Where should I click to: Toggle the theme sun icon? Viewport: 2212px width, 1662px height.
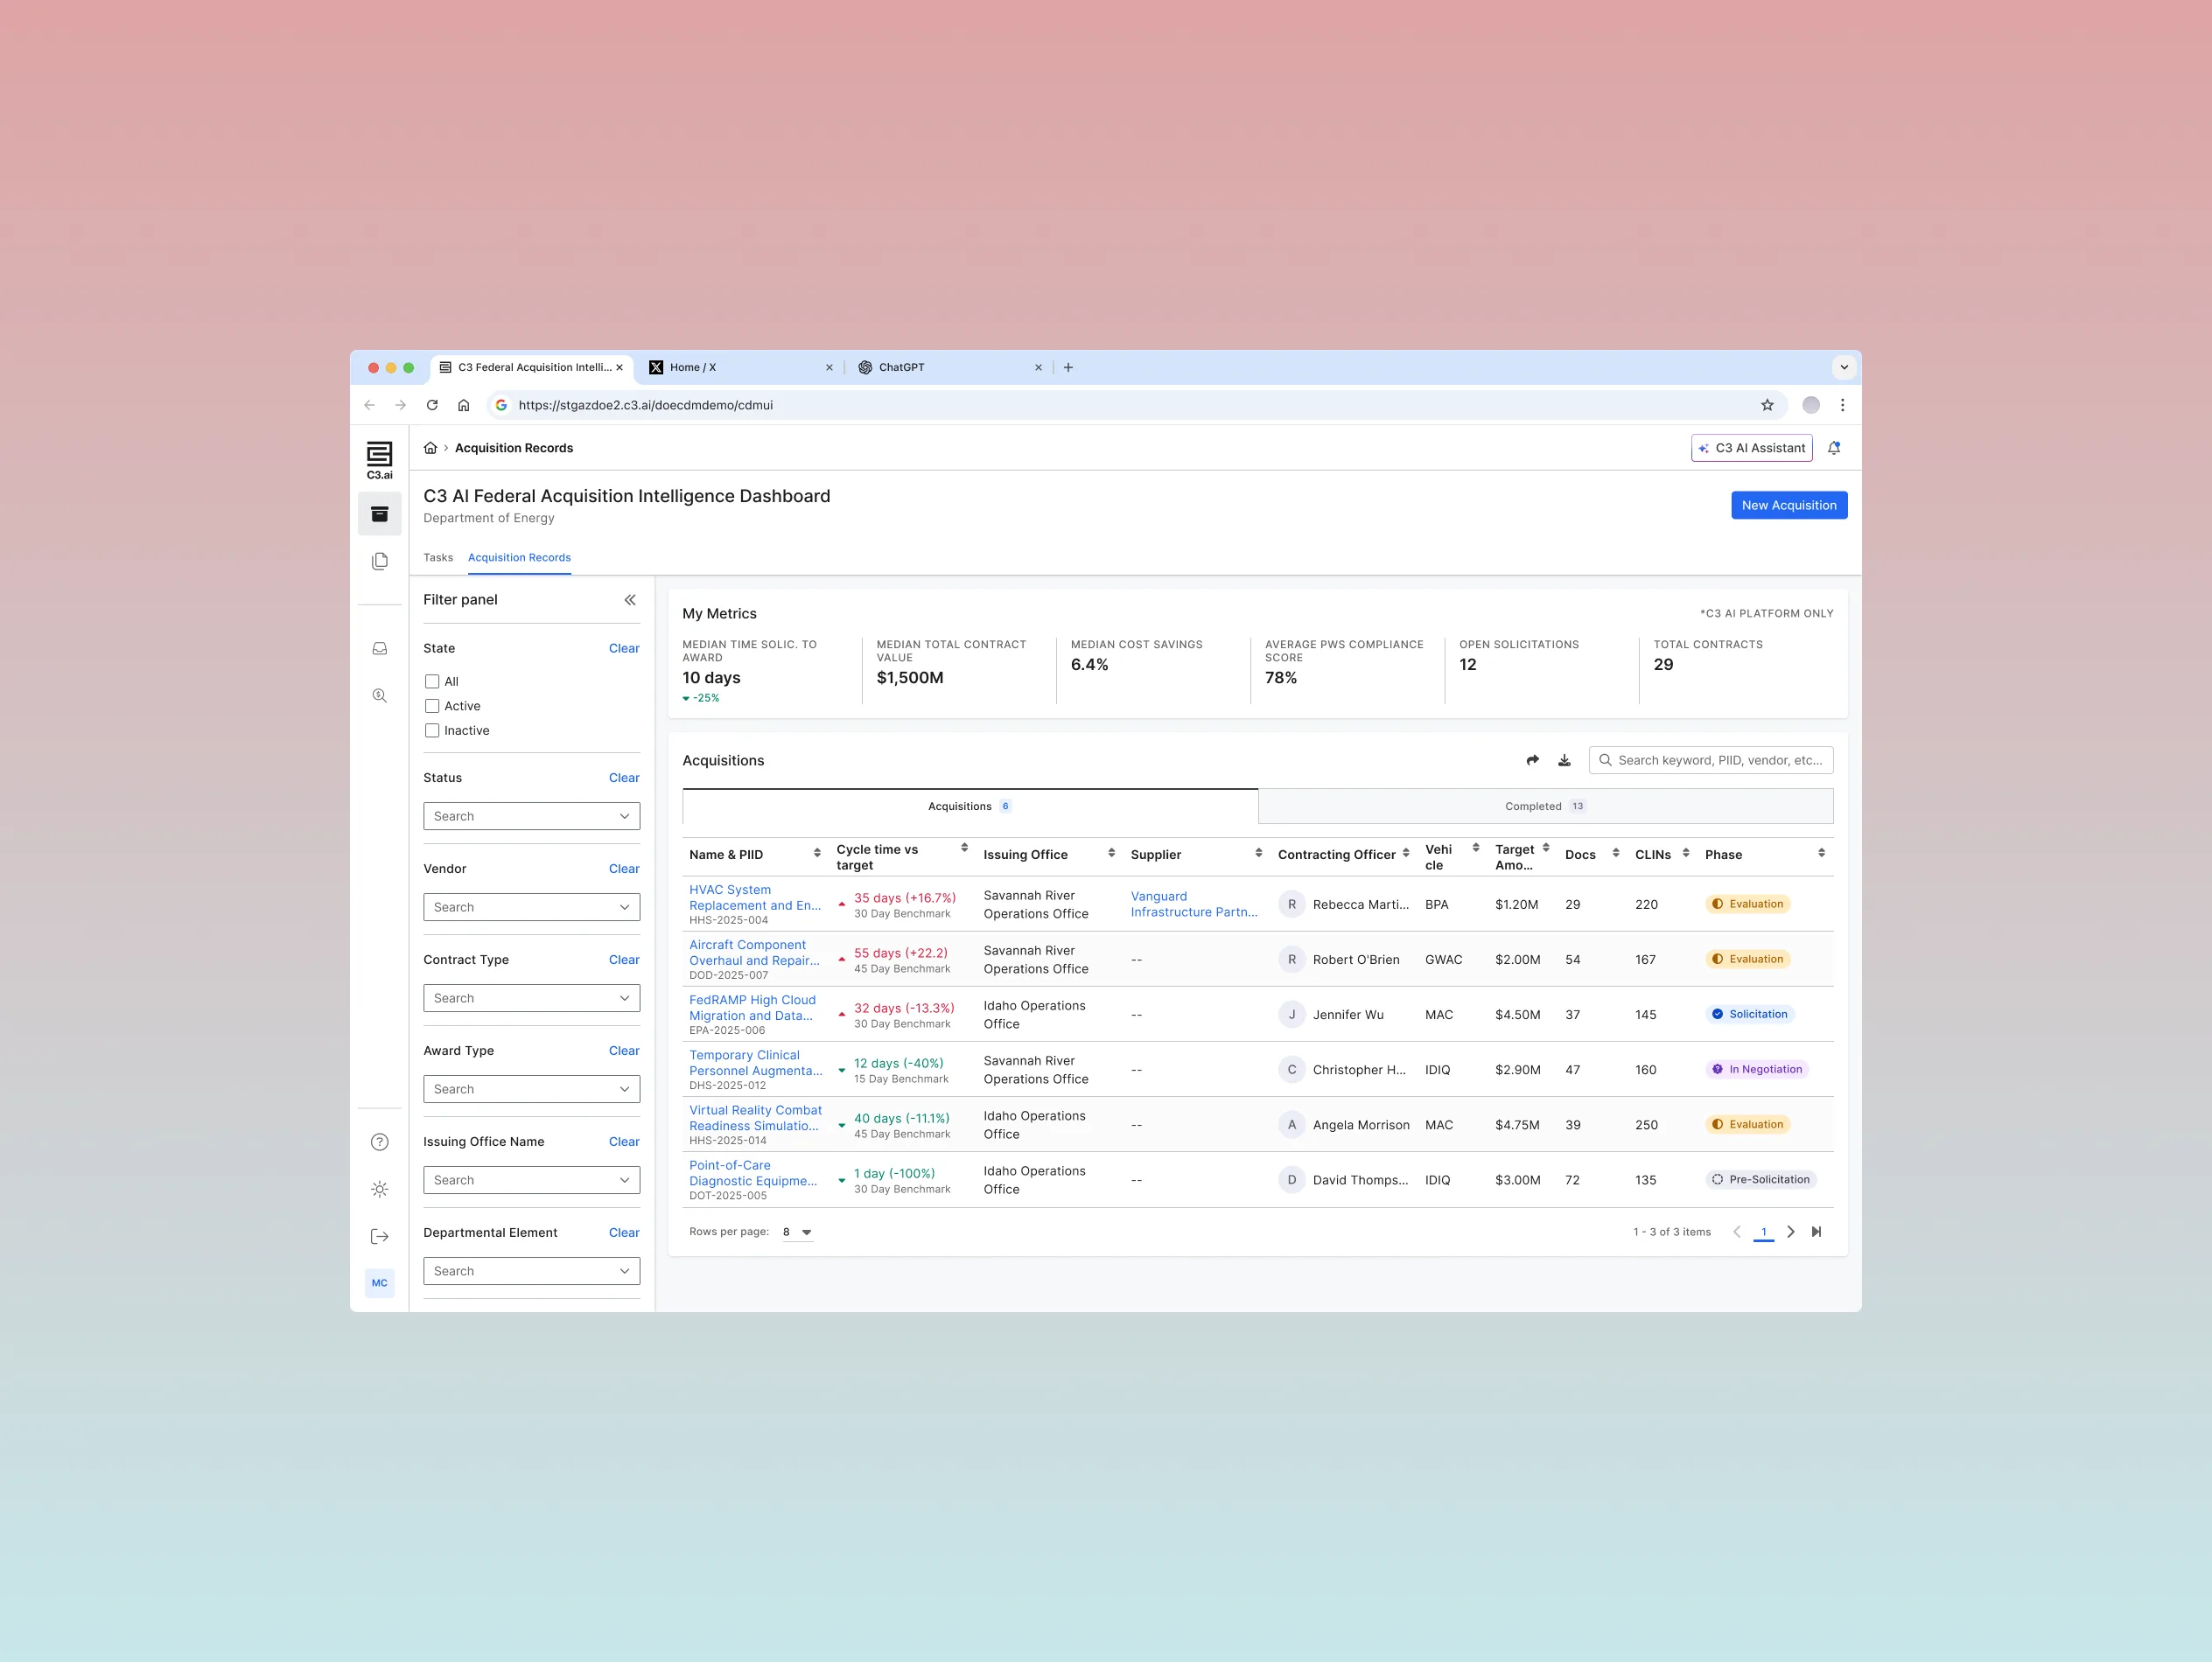380,1189
